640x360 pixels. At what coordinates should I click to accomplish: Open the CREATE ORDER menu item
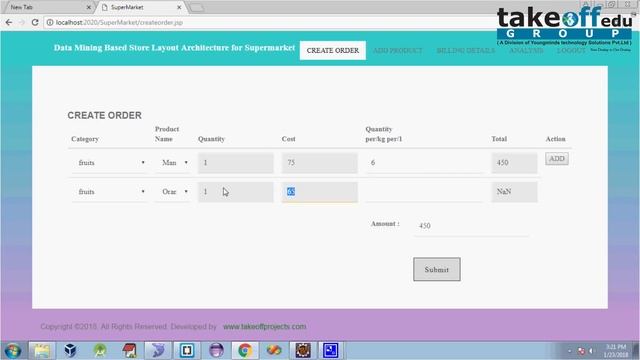click(333, 51)
